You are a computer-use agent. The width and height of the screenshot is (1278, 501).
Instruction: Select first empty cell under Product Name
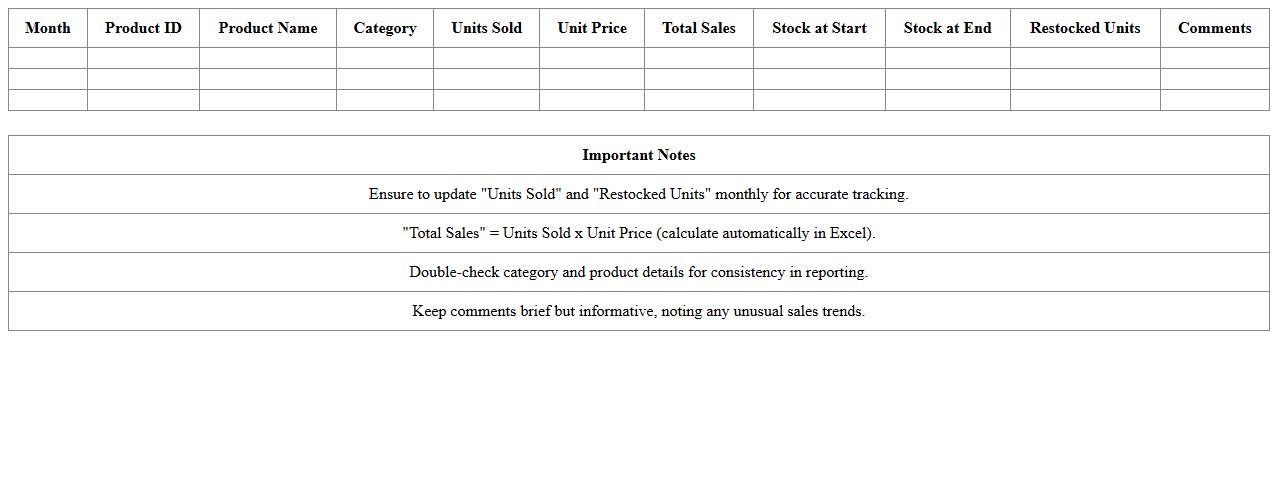(x=268, y=58)
